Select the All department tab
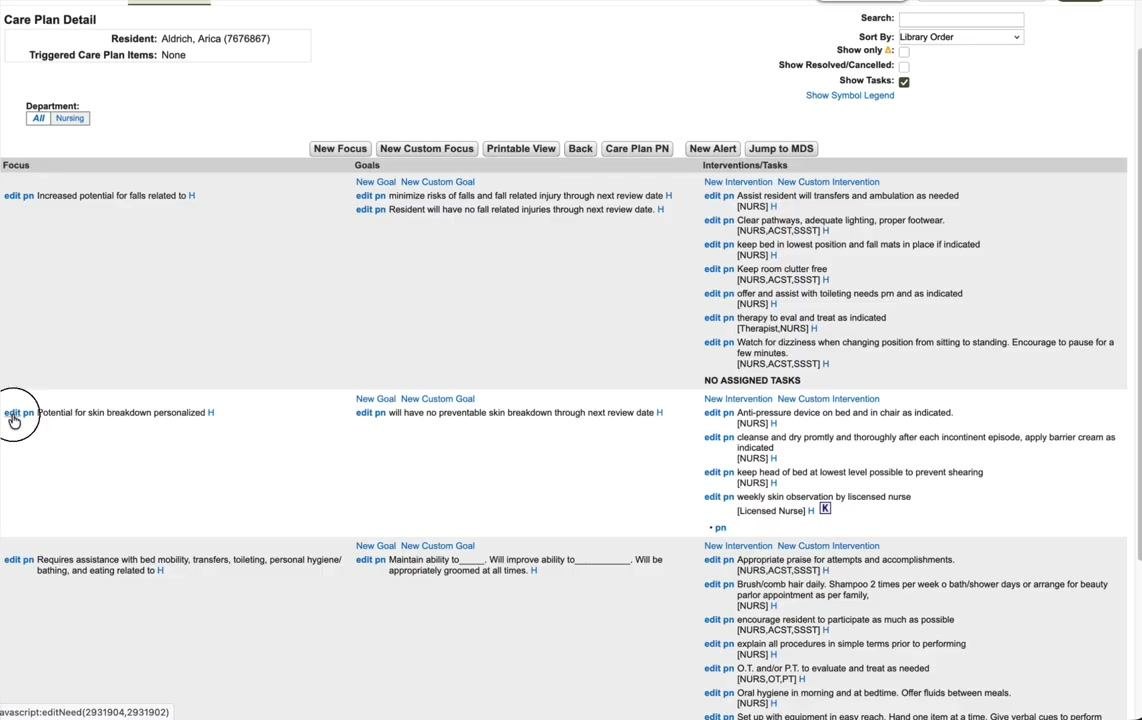 tap(39, 118)
